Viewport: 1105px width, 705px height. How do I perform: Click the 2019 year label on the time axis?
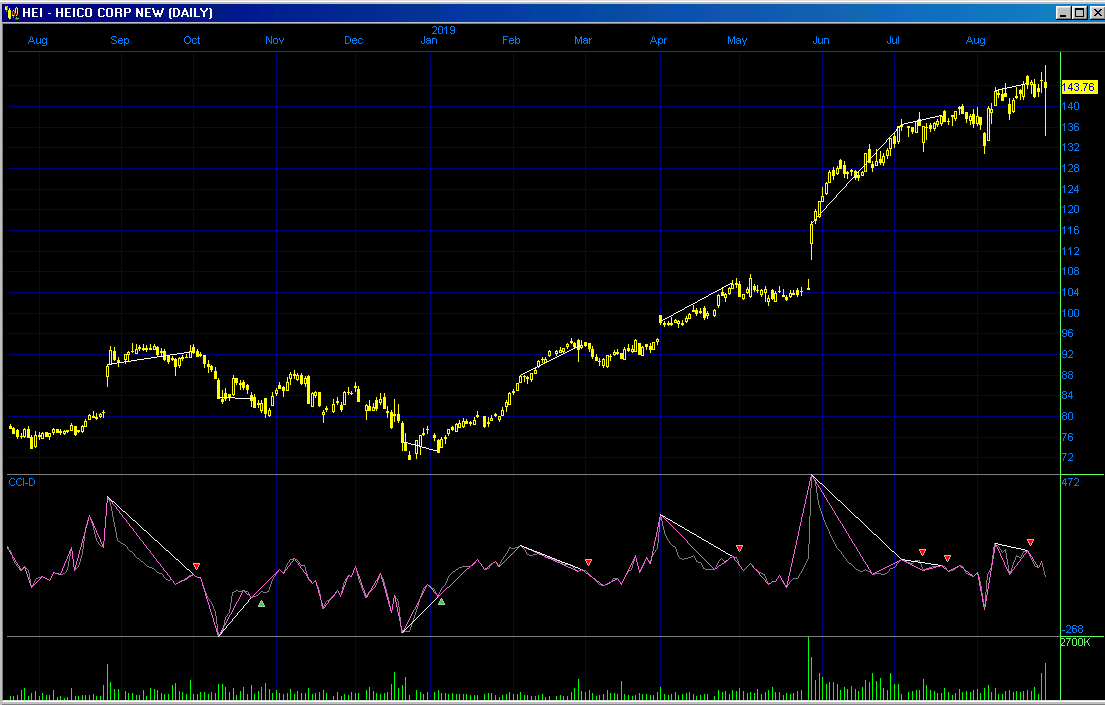tap(443, 30)
